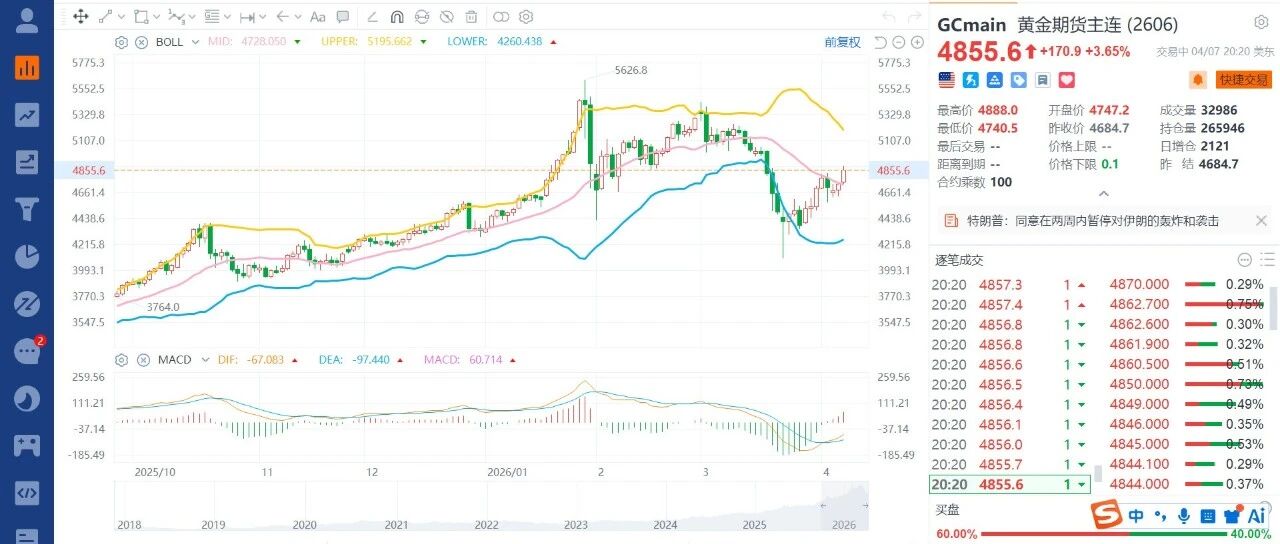Open the 特朗普 news headline link
The image size is (1280, 544).
(1091, 221)
